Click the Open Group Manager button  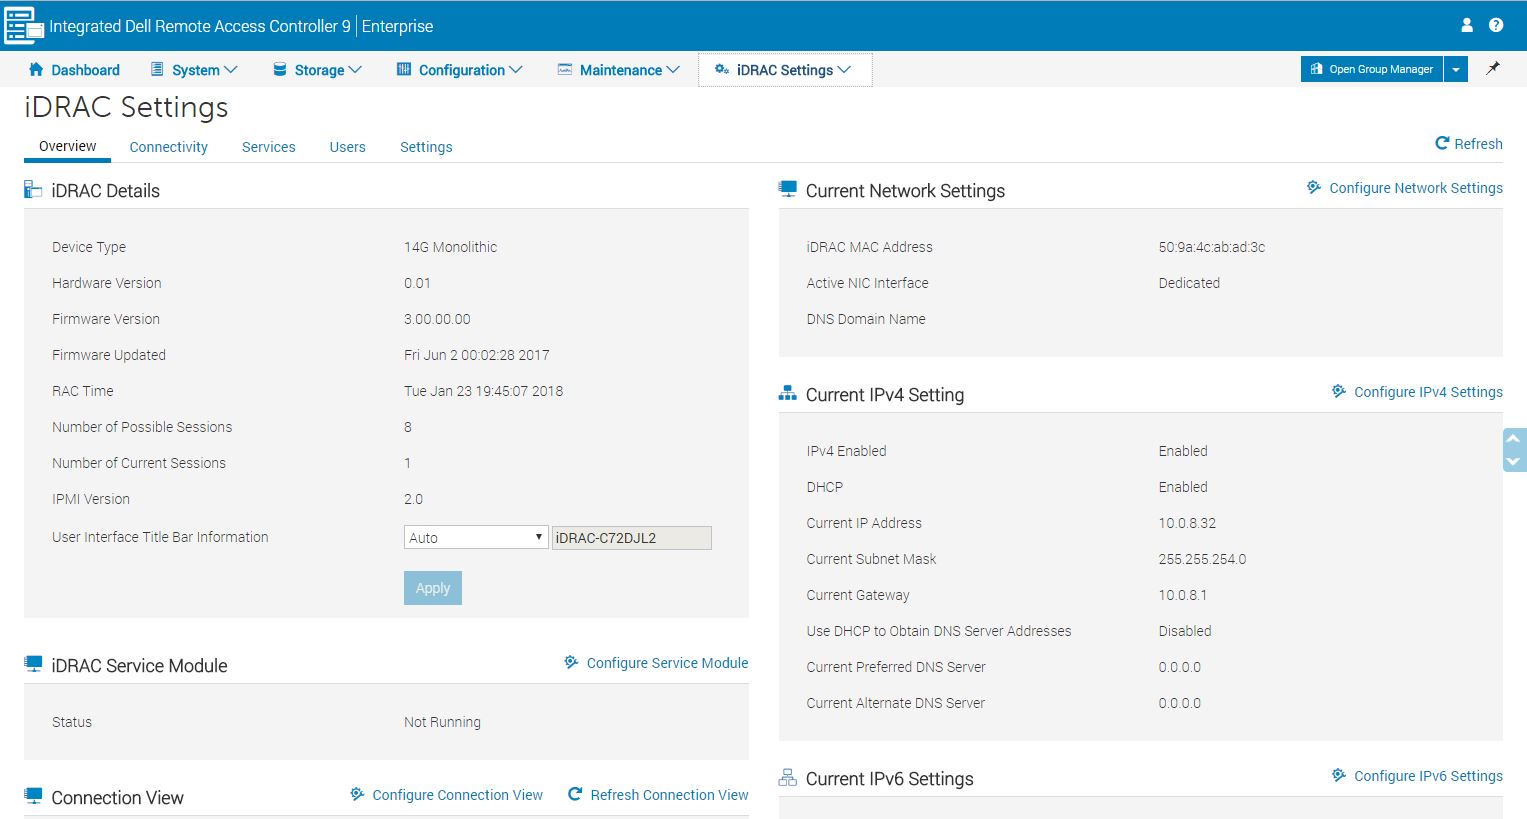[1371, 70]
